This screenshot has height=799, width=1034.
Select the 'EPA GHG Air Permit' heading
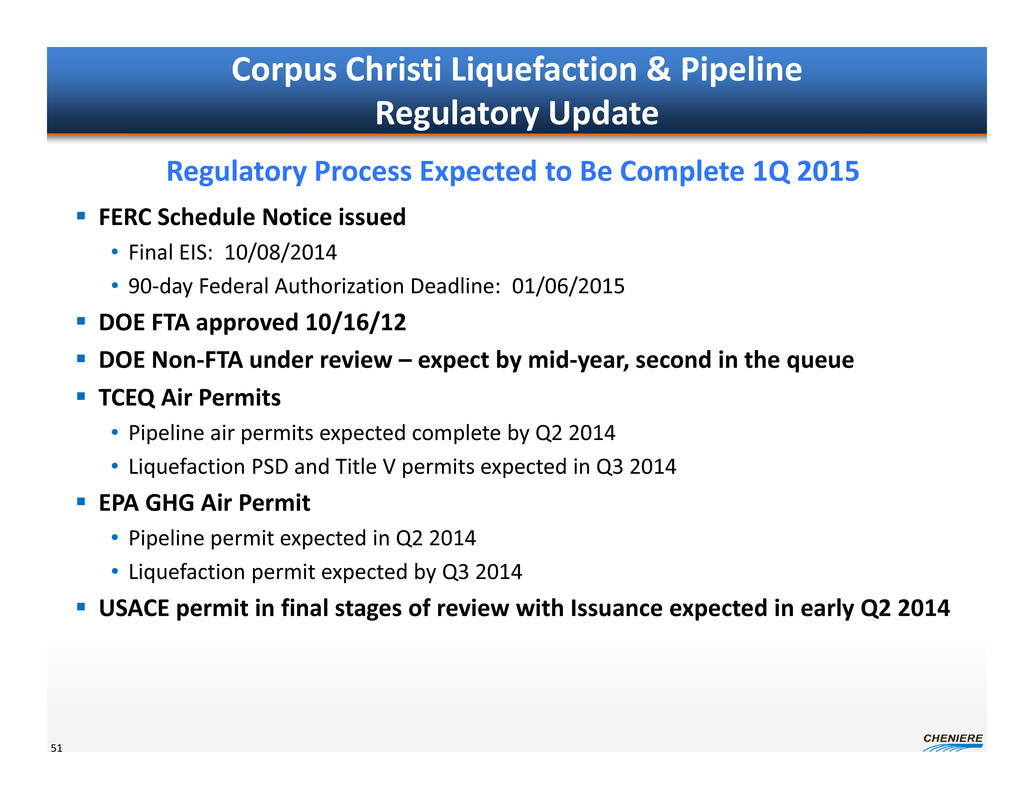(x=204, y=502)
